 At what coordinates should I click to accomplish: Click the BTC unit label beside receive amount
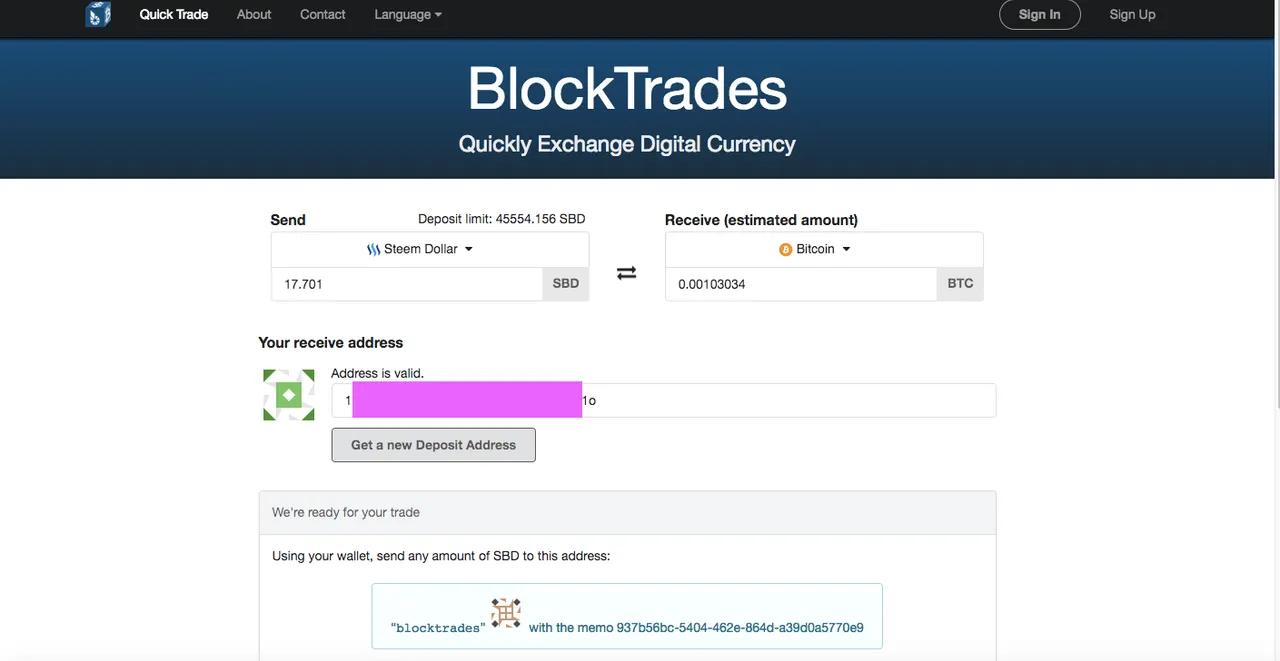(x=960, y=284)
